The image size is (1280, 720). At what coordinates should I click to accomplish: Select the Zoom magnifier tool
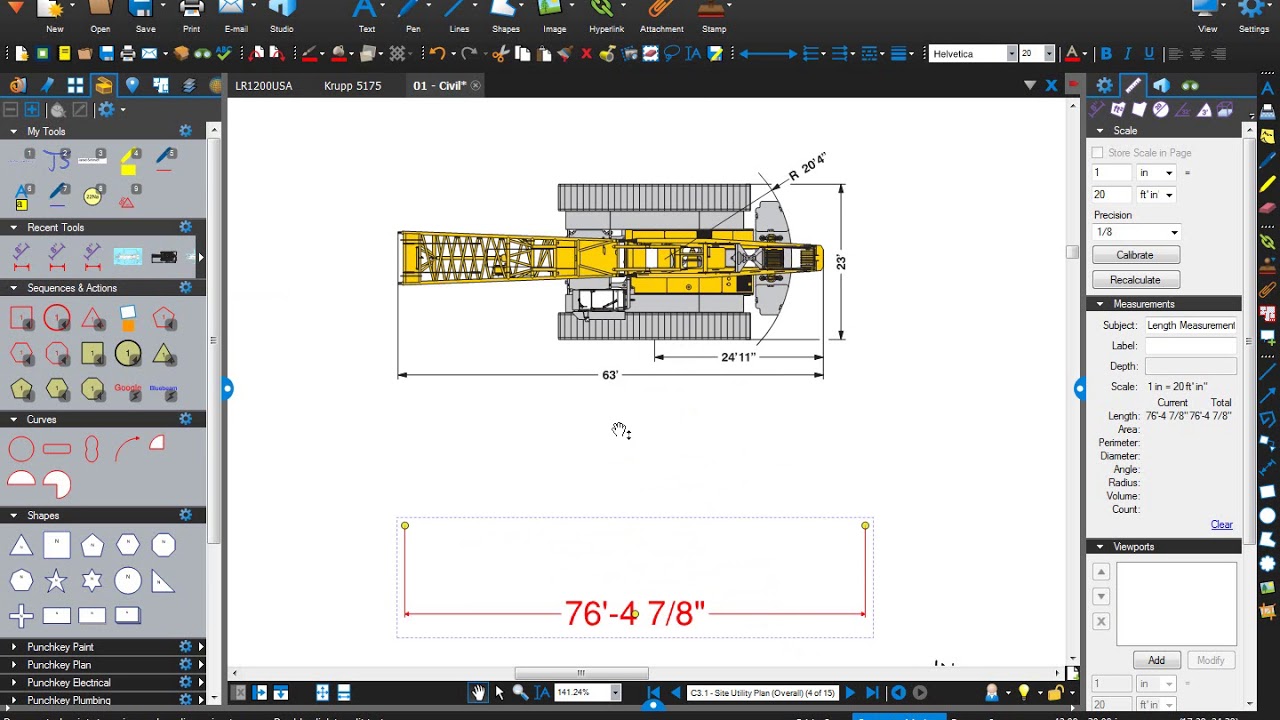tap(520, 692)
